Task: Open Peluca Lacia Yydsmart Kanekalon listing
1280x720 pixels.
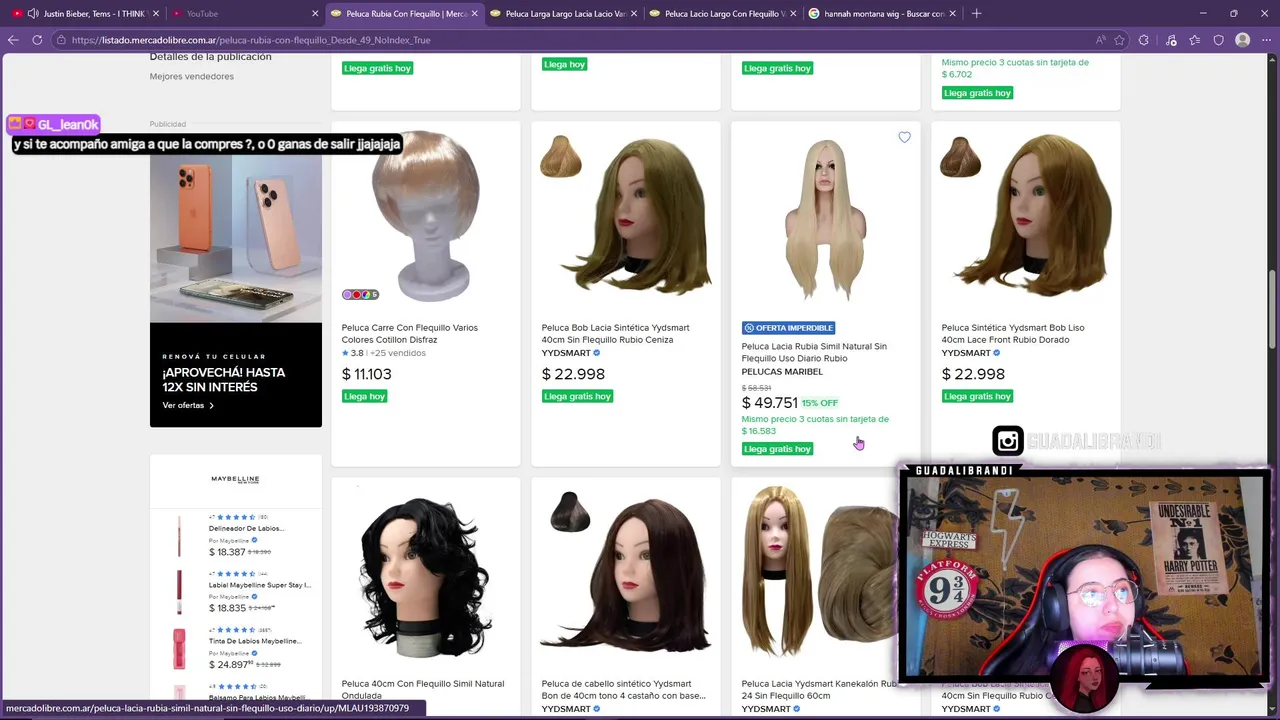Action: tap(819, 689)
